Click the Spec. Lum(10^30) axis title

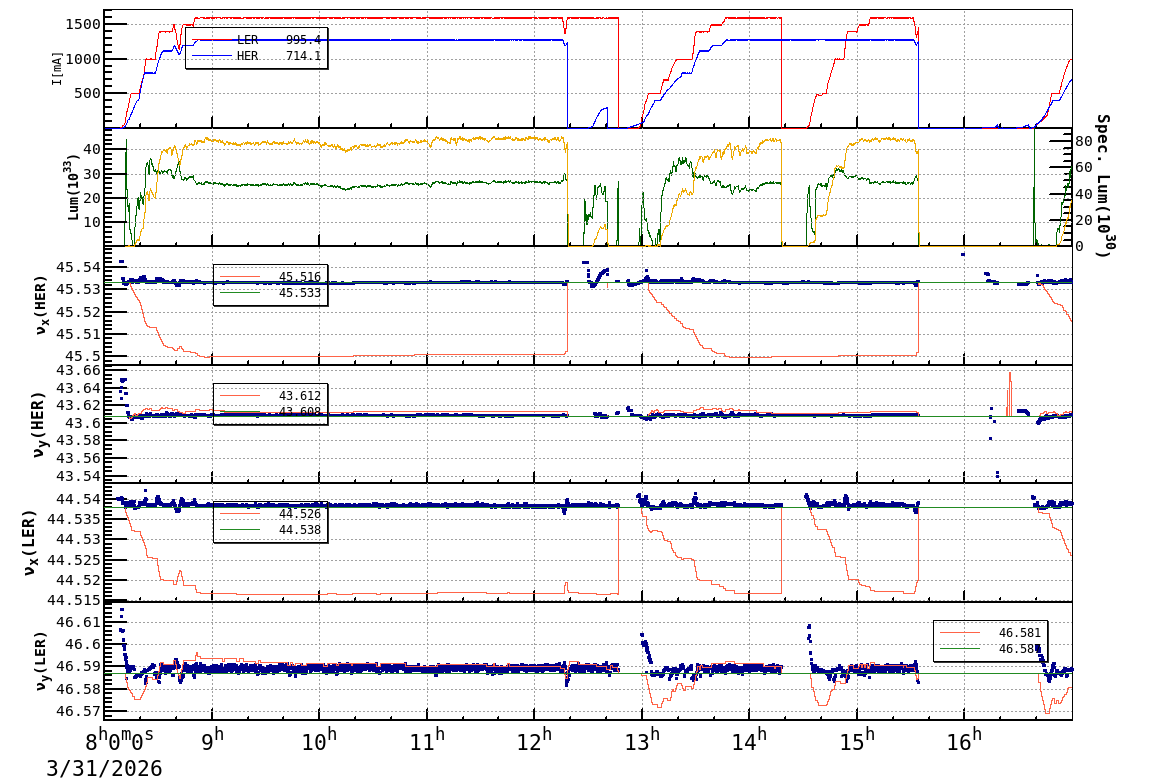tap(1102, 185)
